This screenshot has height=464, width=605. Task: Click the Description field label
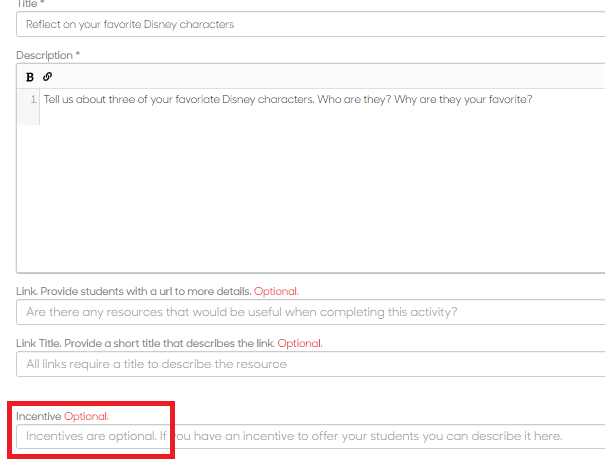pos(44,56)
